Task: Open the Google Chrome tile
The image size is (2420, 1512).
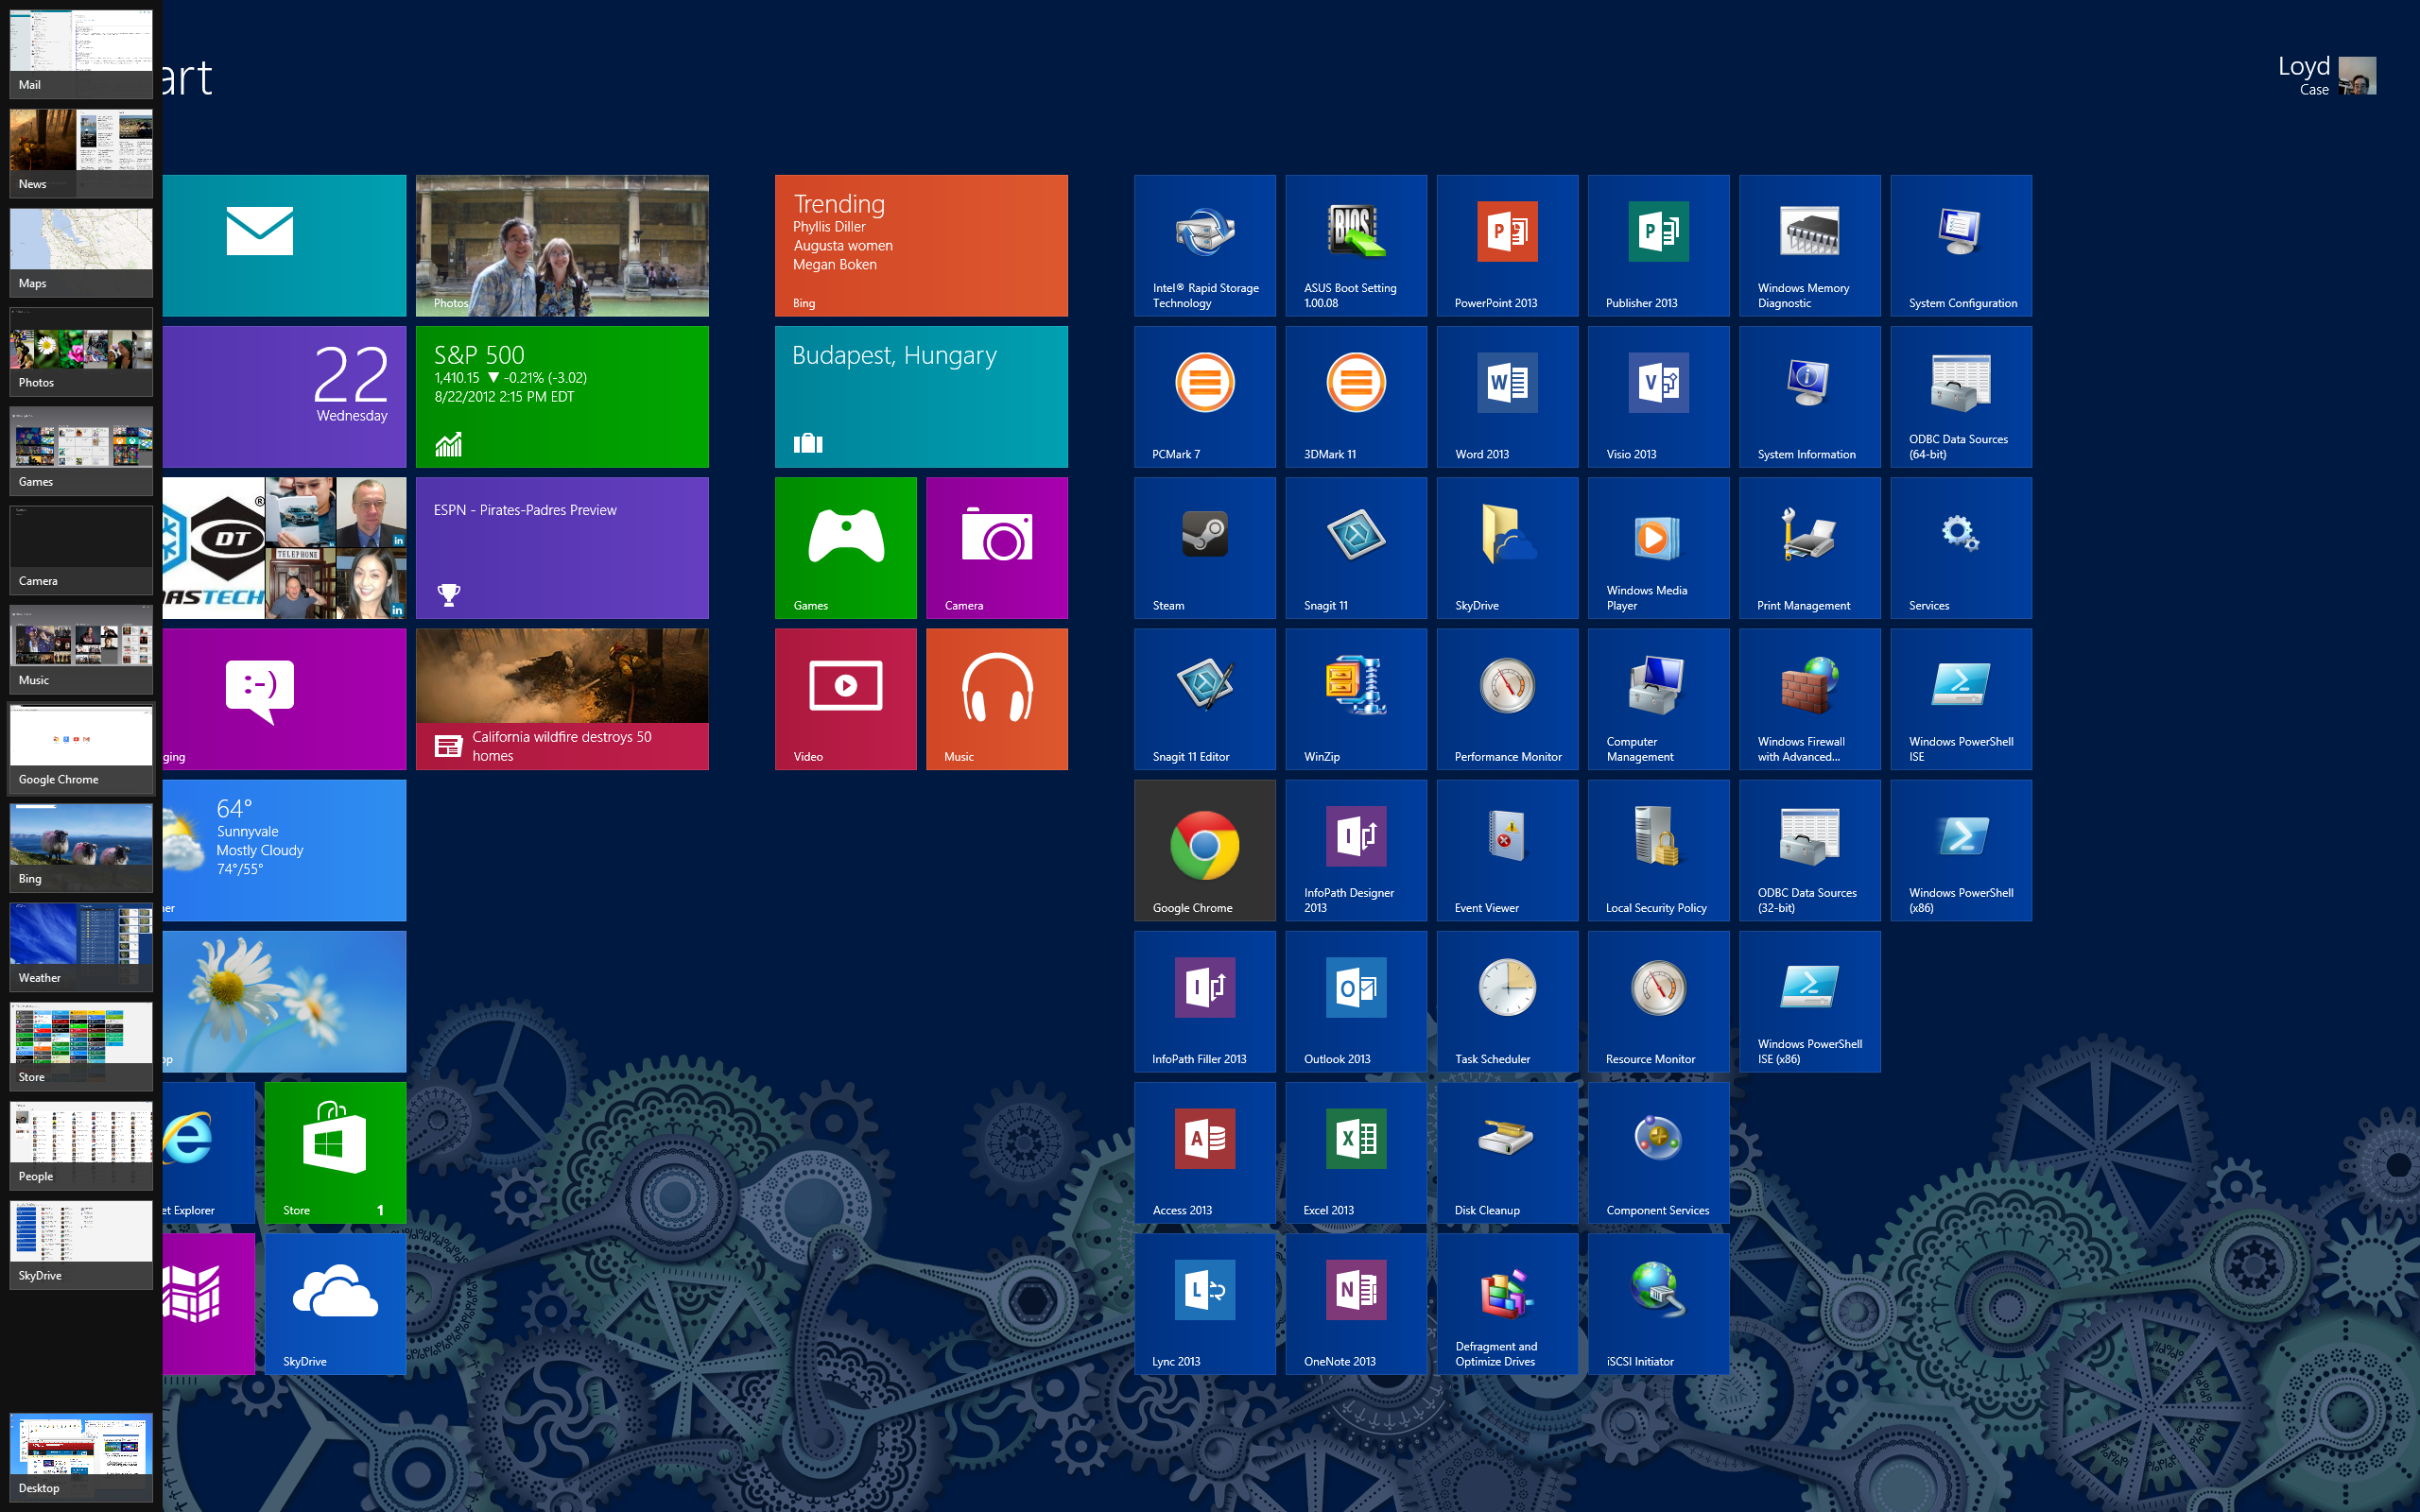Action: pyautogui.click(x=1204, y=849)
